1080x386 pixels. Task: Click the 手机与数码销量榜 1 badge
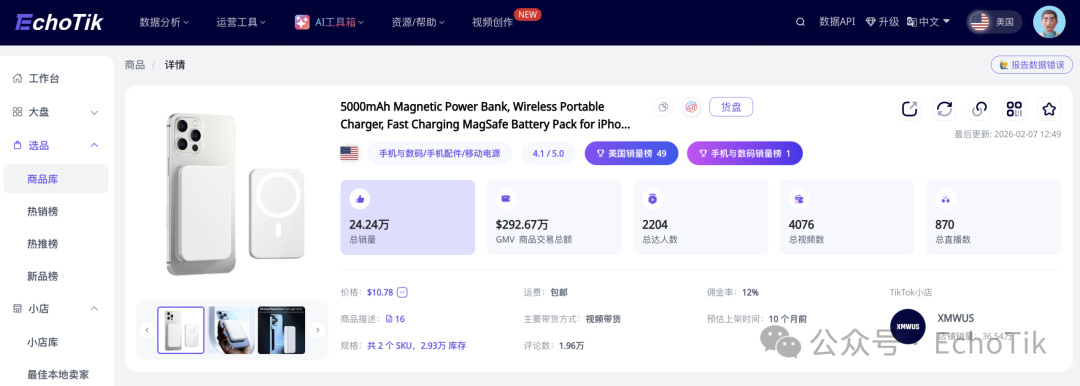point(745,153)
